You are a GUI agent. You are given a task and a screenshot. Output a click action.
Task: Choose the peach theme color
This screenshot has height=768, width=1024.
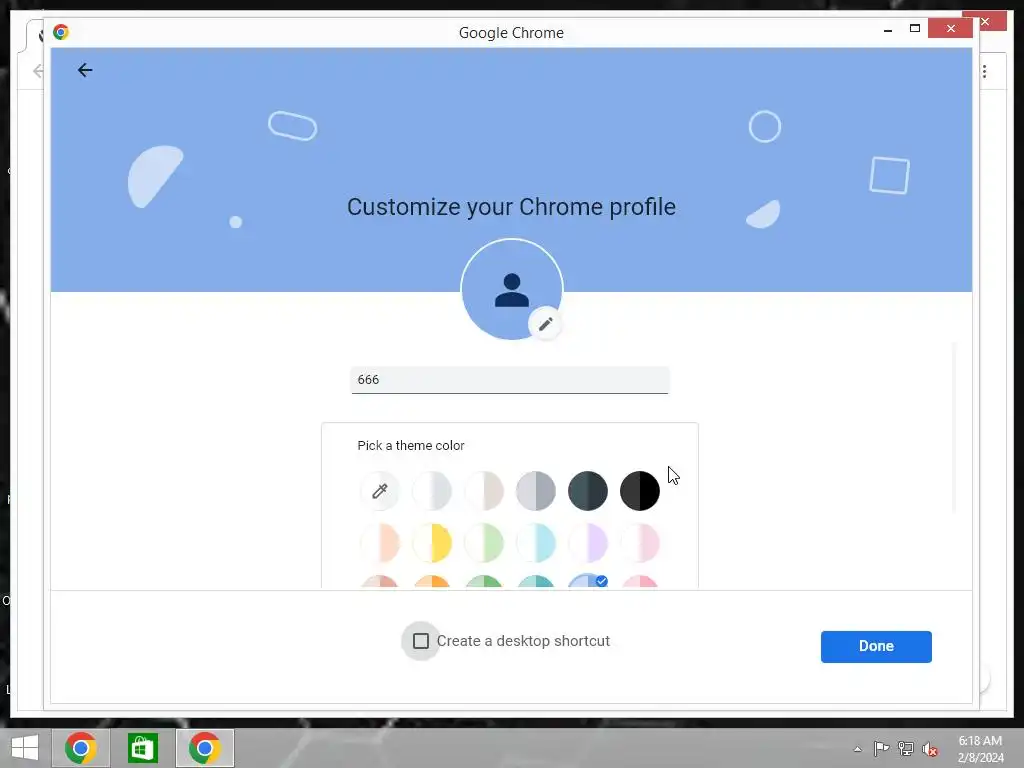coord(379,543)
